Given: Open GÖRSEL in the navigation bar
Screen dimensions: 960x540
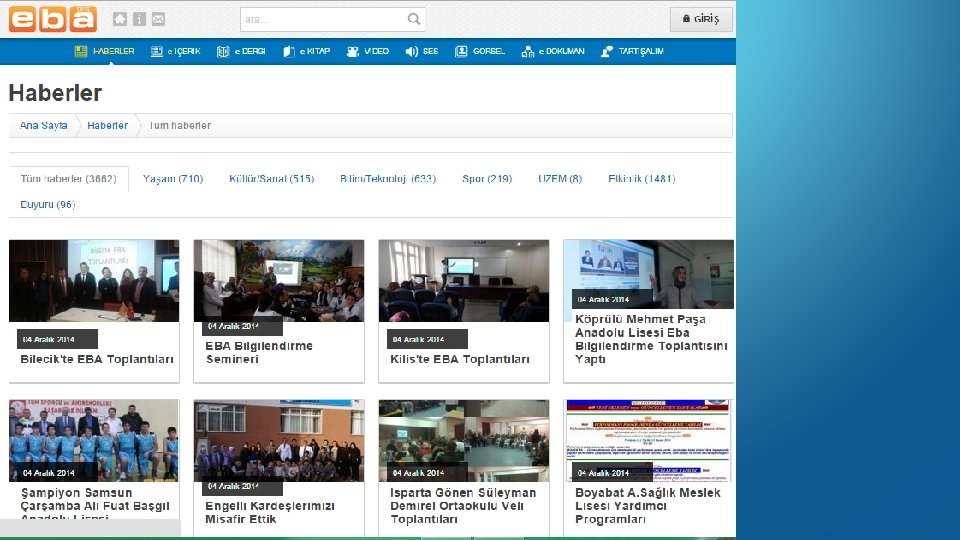Looking at the screenshot, I should coord(489,51).
